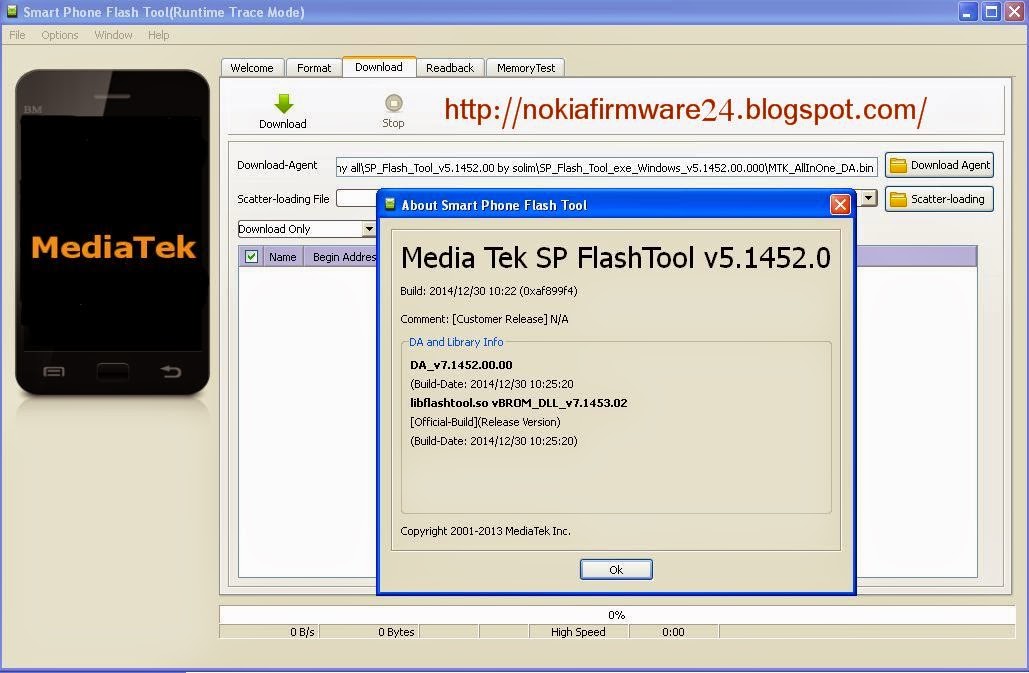Image resolution: width=1029 pixels, height=673 pixels.
Task: Open the Window menu
Action: pos(114,35)
